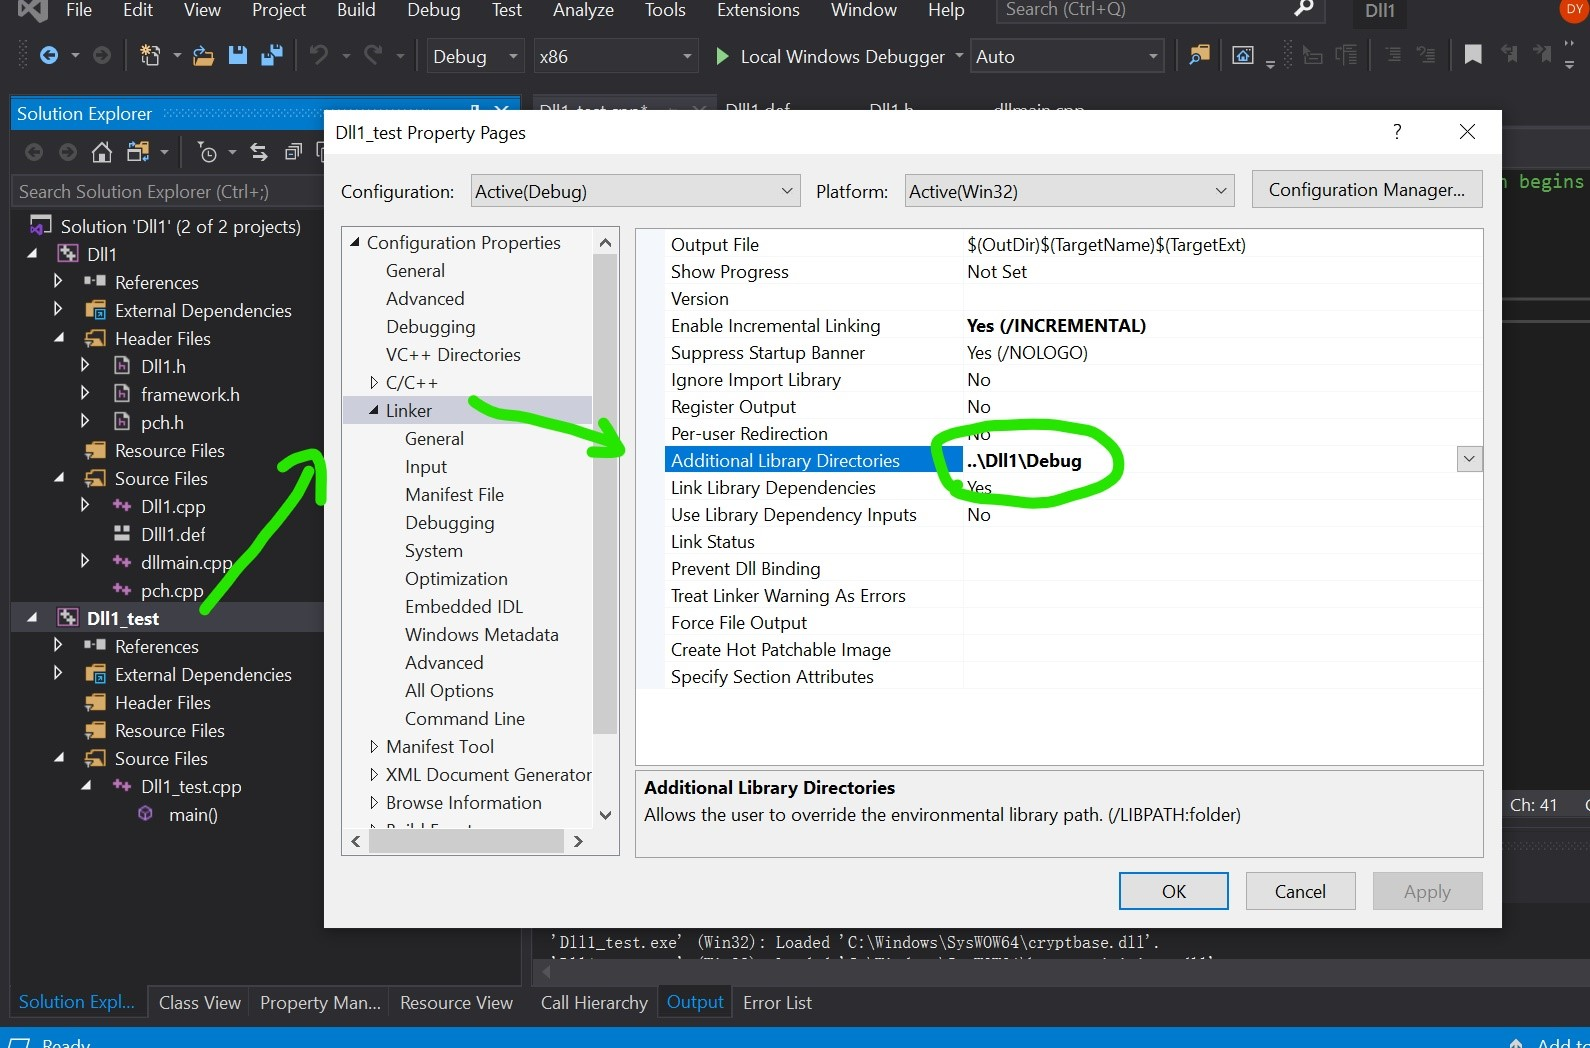Expand the Manifest Tool property node
The height and width of the screenshot is (1048, 1590).
tap(374, 746)
